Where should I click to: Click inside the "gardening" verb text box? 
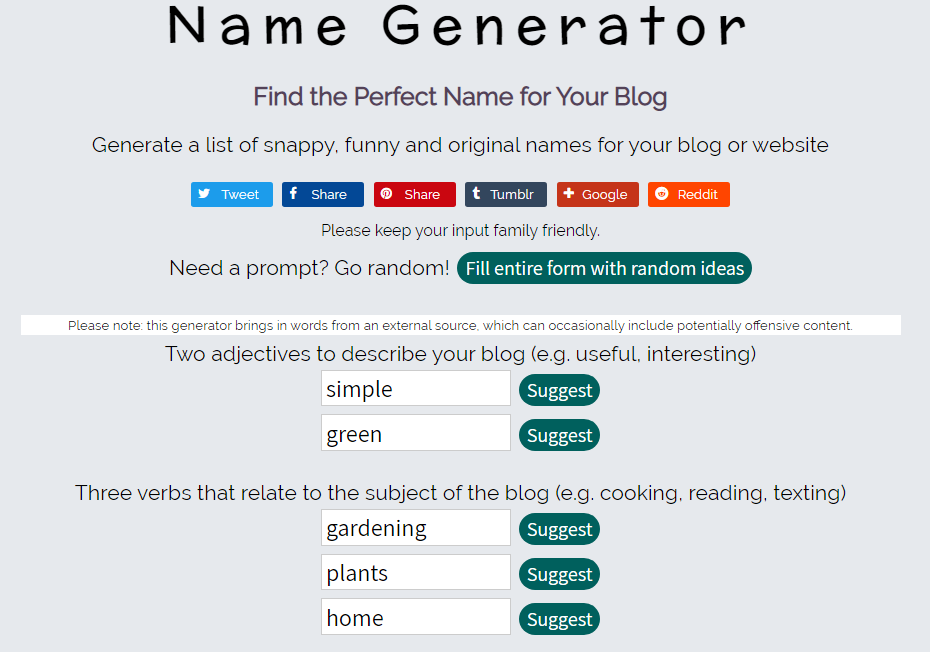coord(415,528)
